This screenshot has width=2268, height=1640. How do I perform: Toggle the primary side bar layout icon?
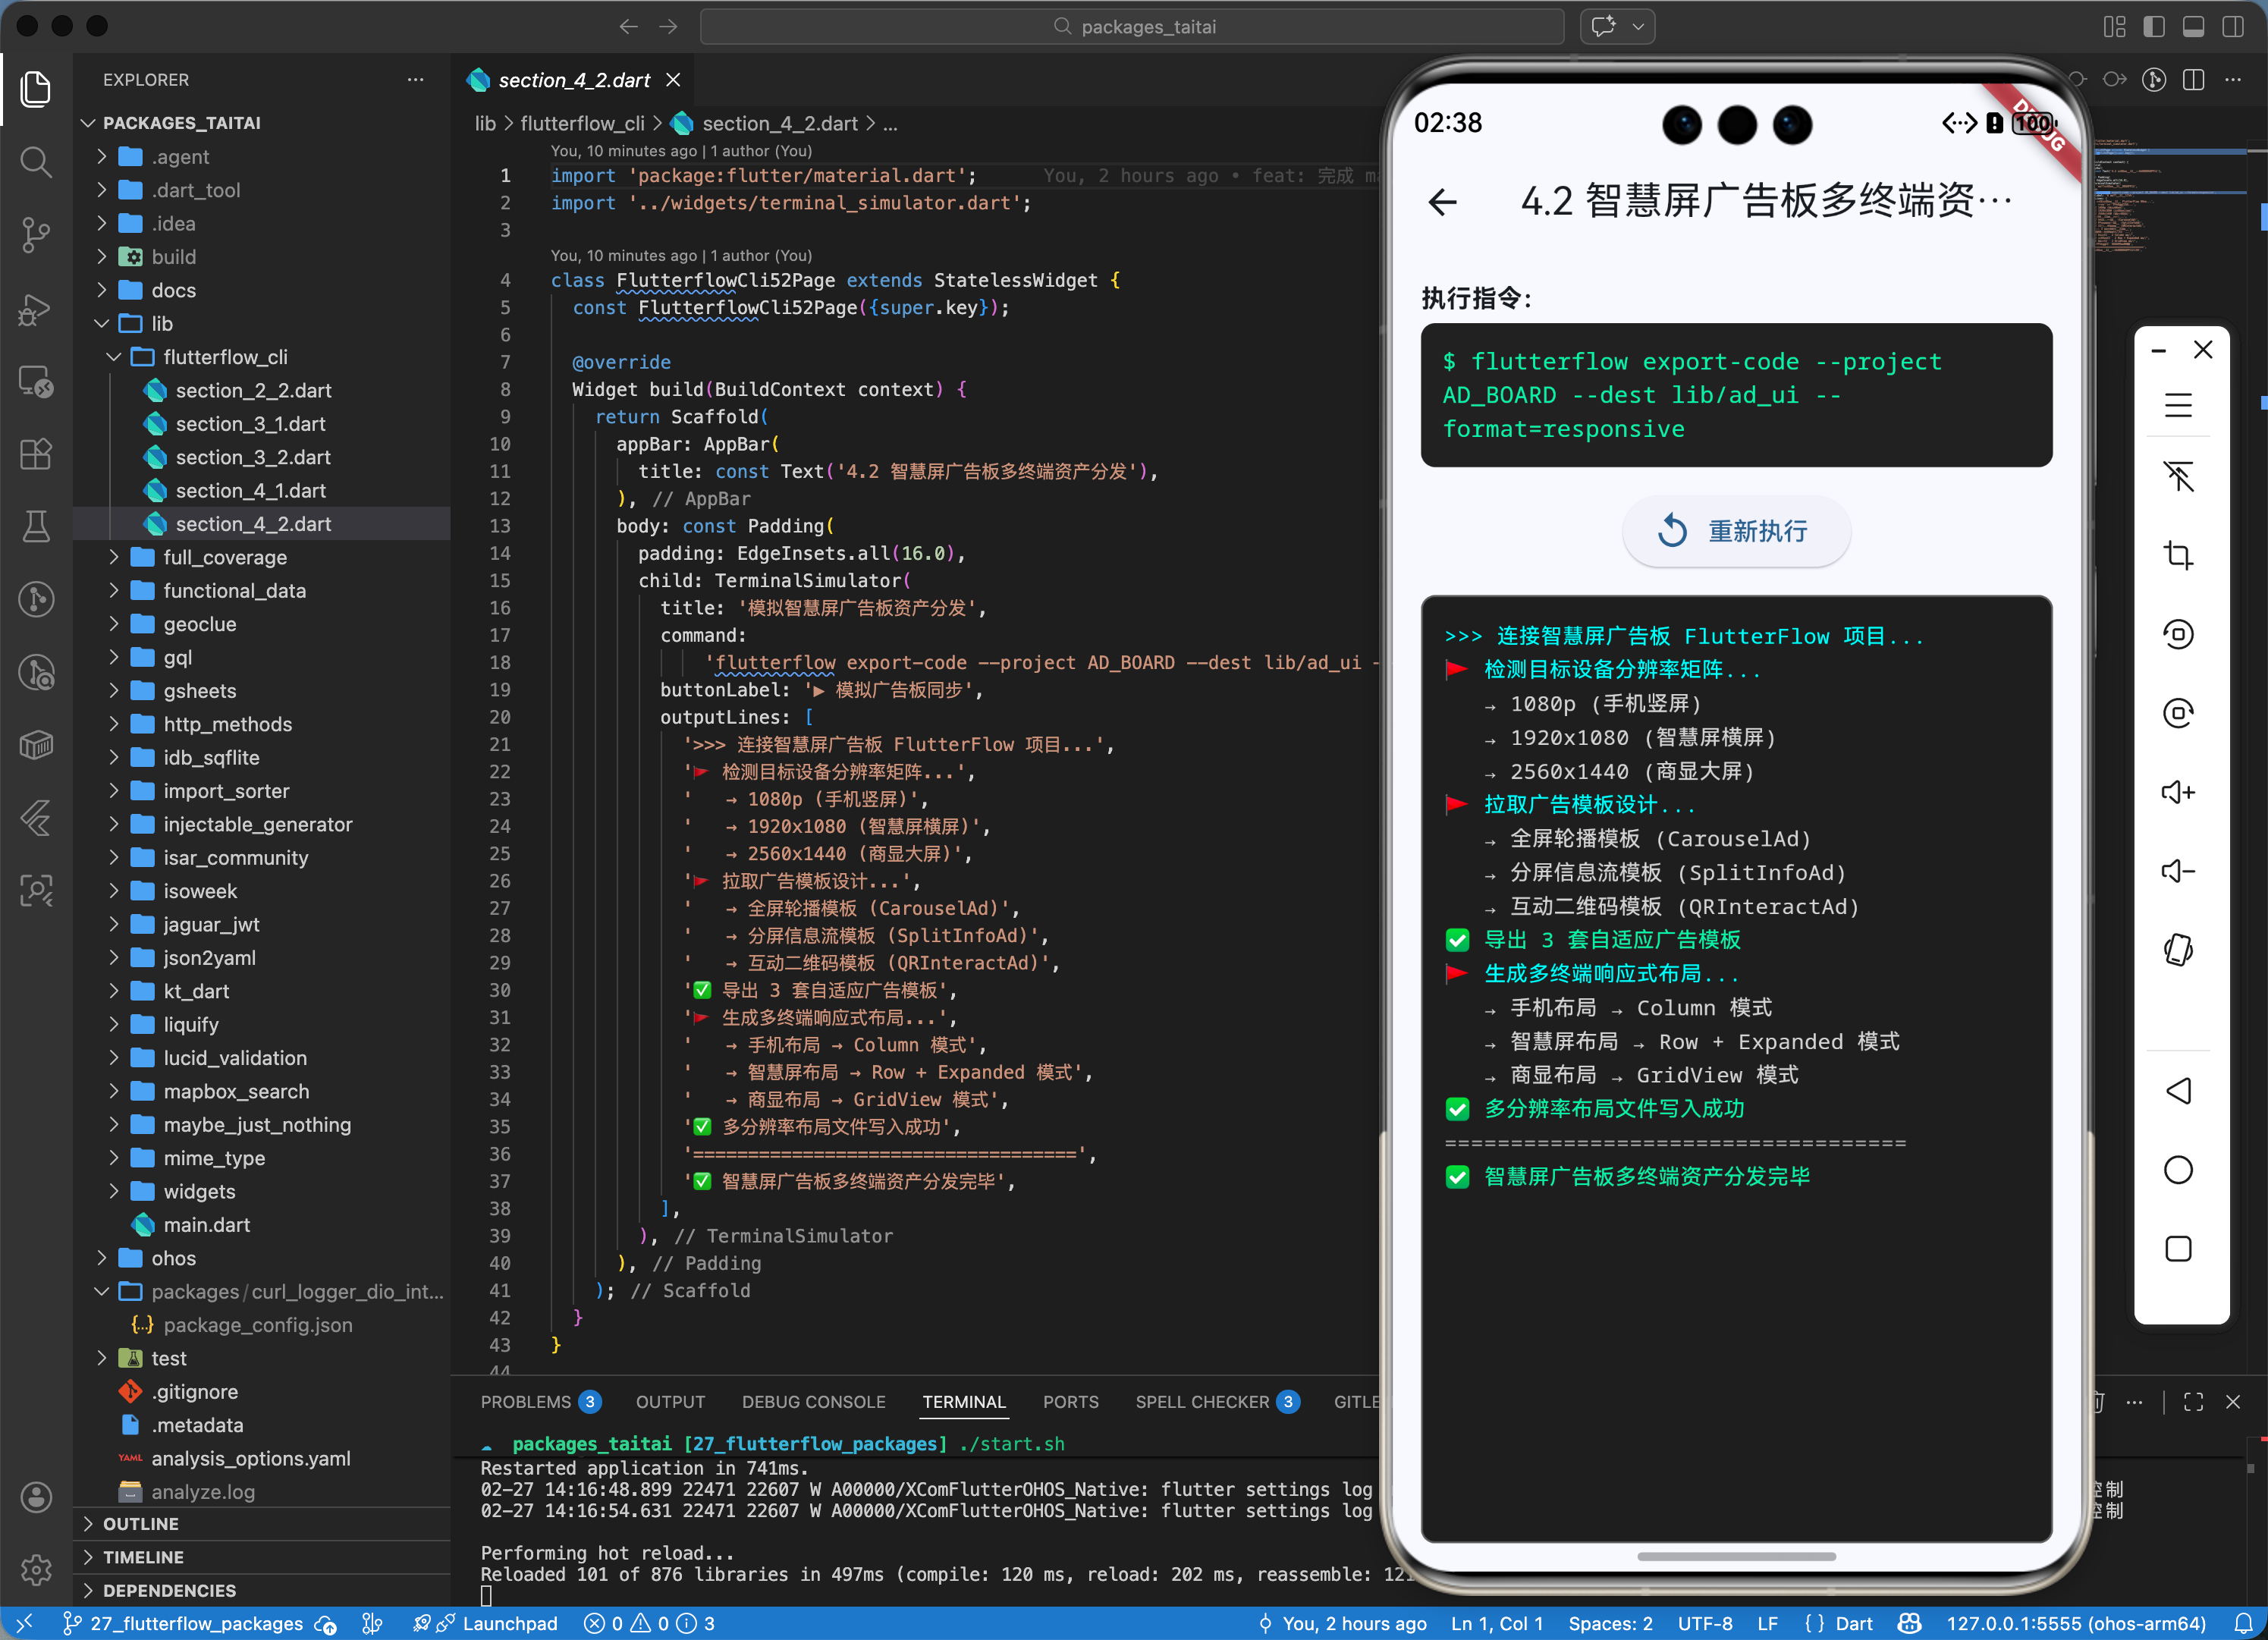(x=2154, y=27)
